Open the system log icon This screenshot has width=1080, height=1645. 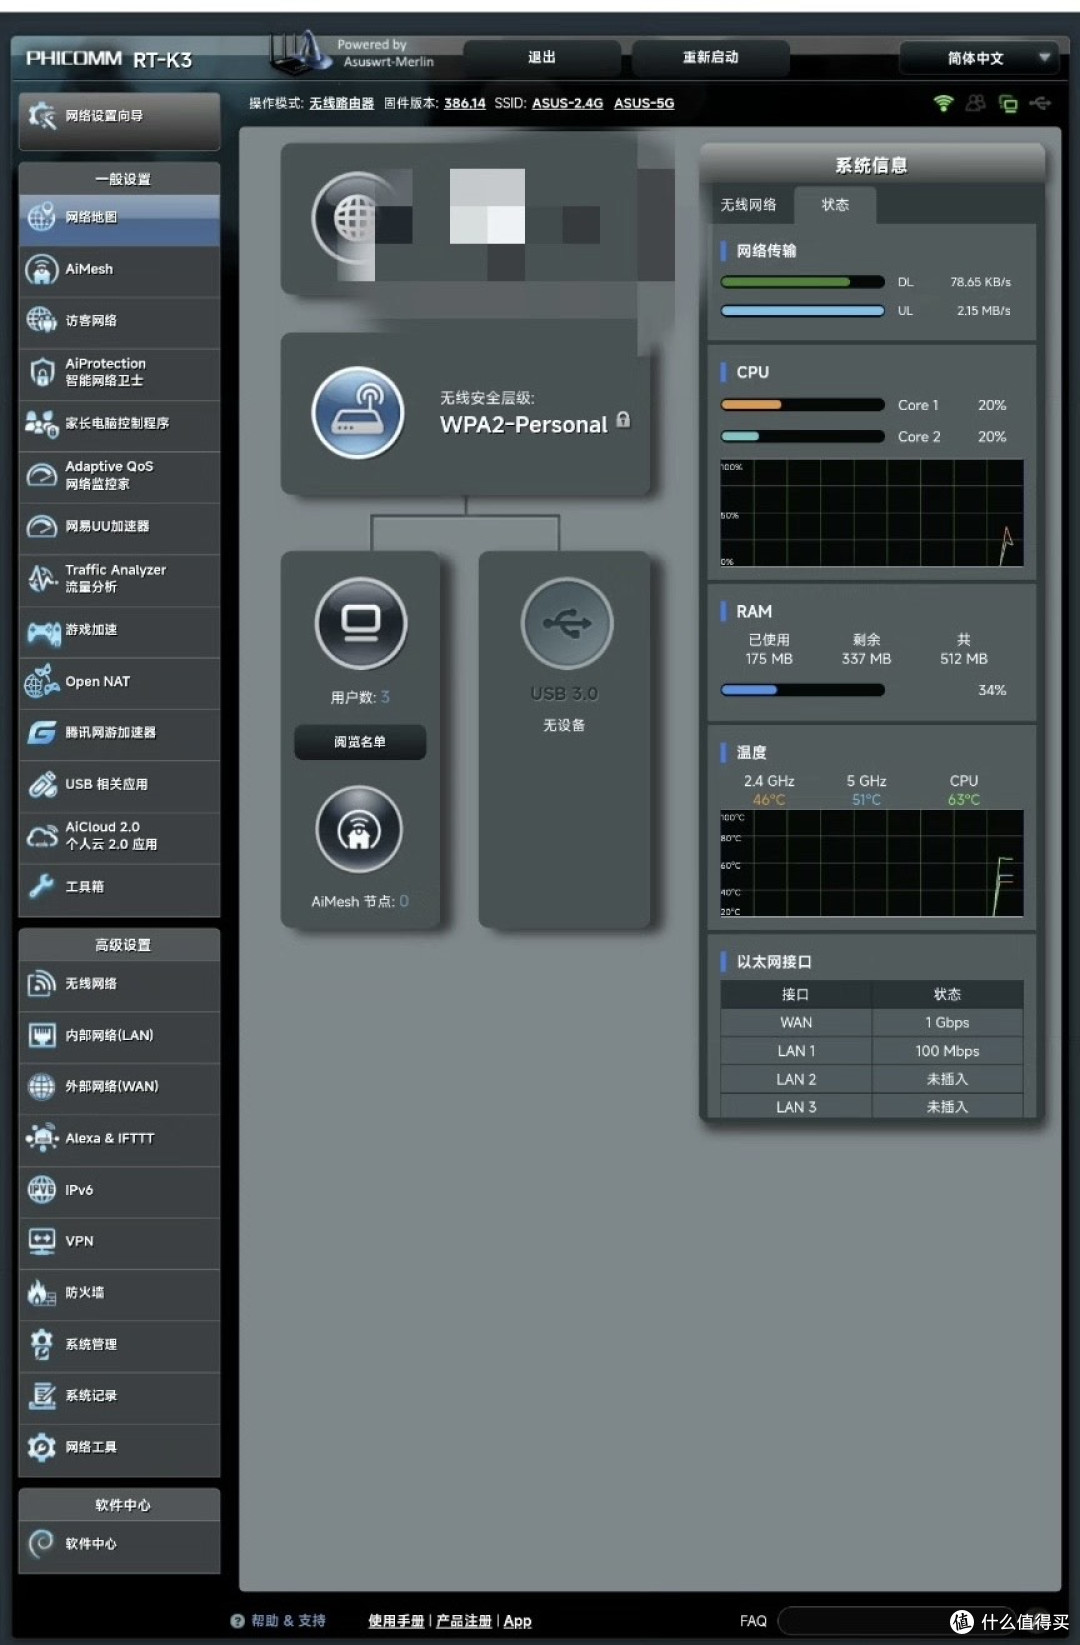41,1396
